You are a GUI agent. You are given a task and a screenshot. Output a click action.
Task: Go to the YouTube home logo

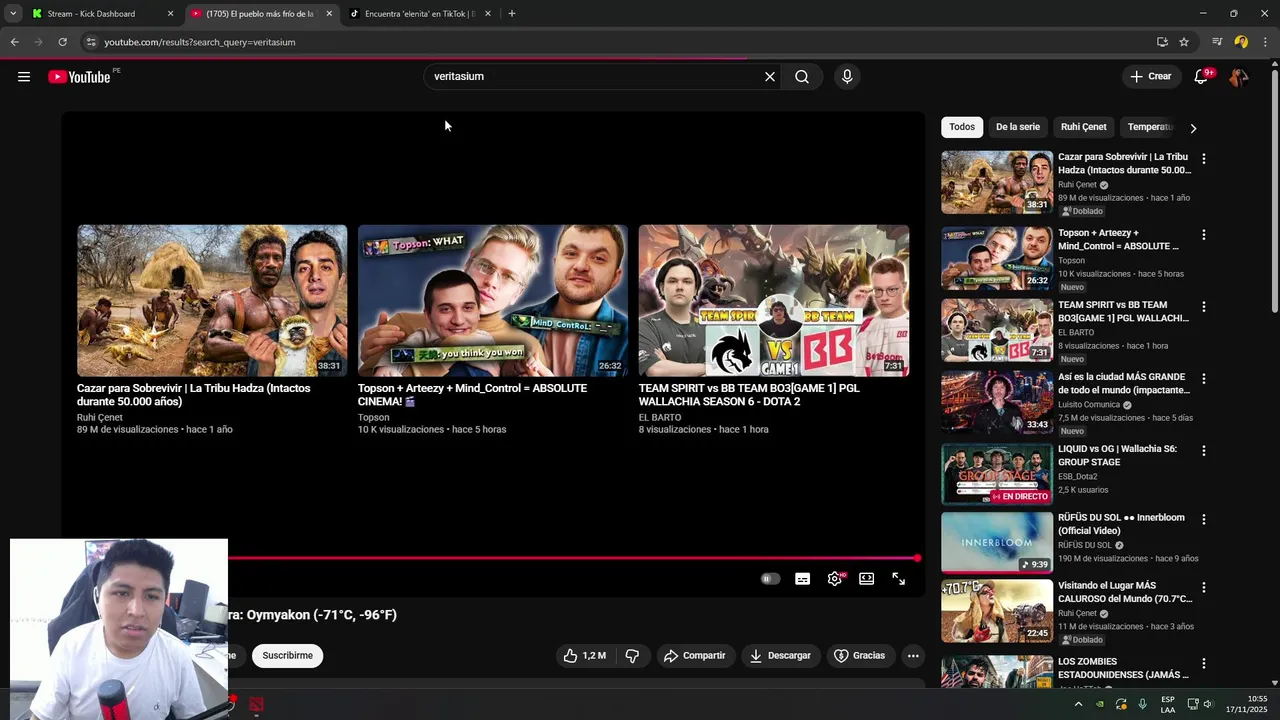(x=79, y=77)
